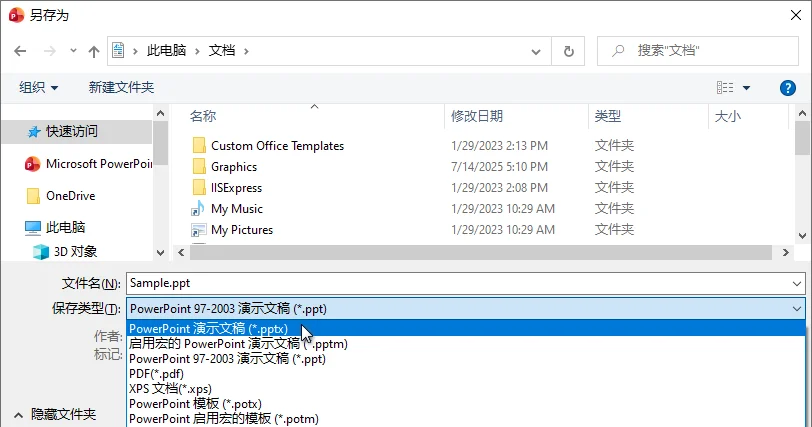
Task: Close the 另存为 dialog
Action: click(x=796, y=15)
